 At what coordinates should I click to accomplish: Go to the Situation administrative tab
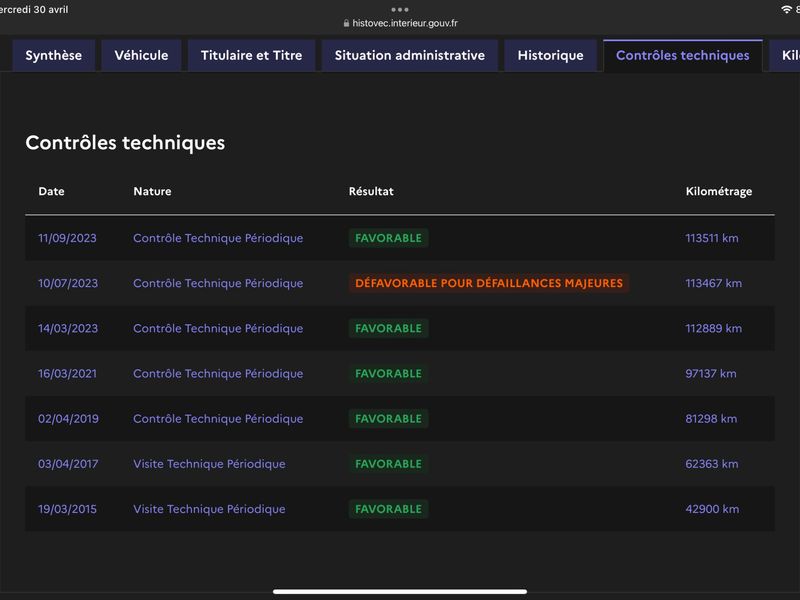tap(410, 56)
